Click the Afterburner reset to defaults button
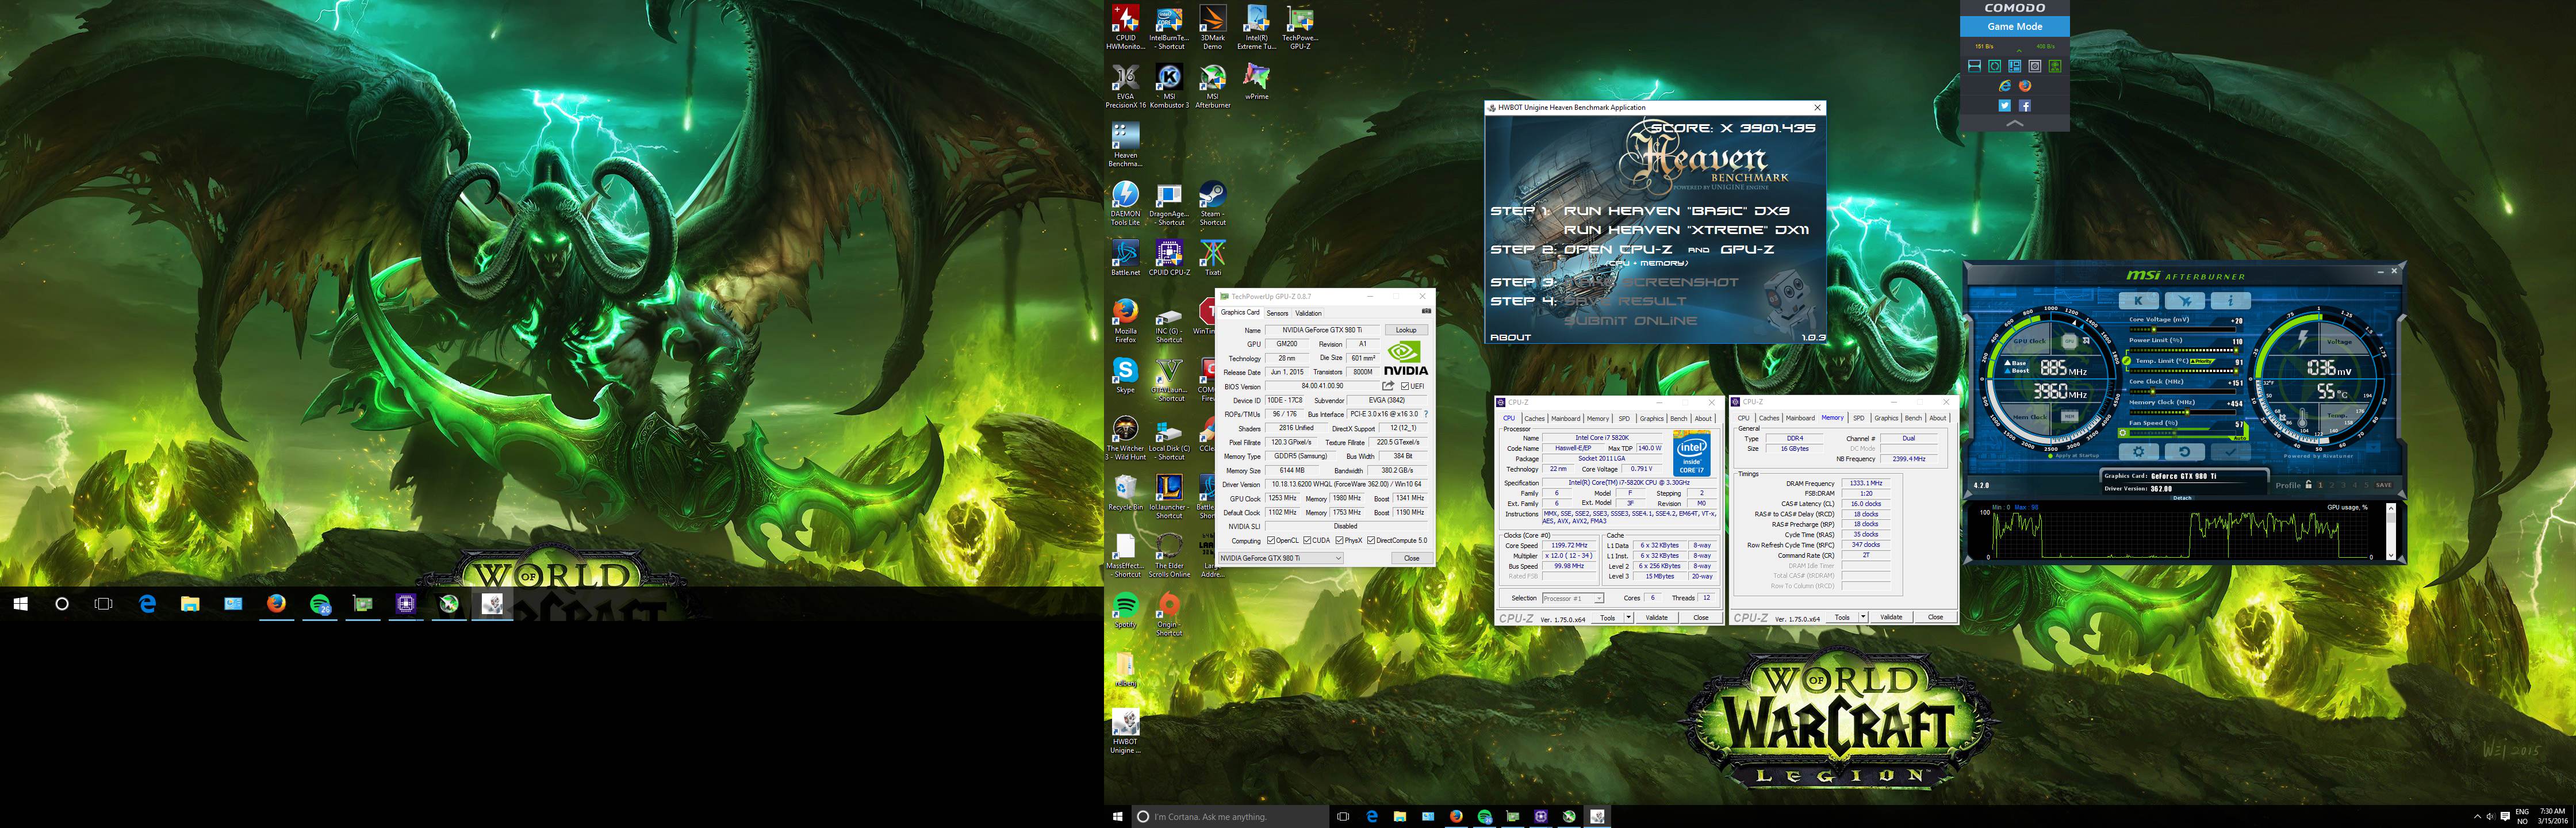The width and height of the screenshot is (2576, 828). tap(2185, 452)
